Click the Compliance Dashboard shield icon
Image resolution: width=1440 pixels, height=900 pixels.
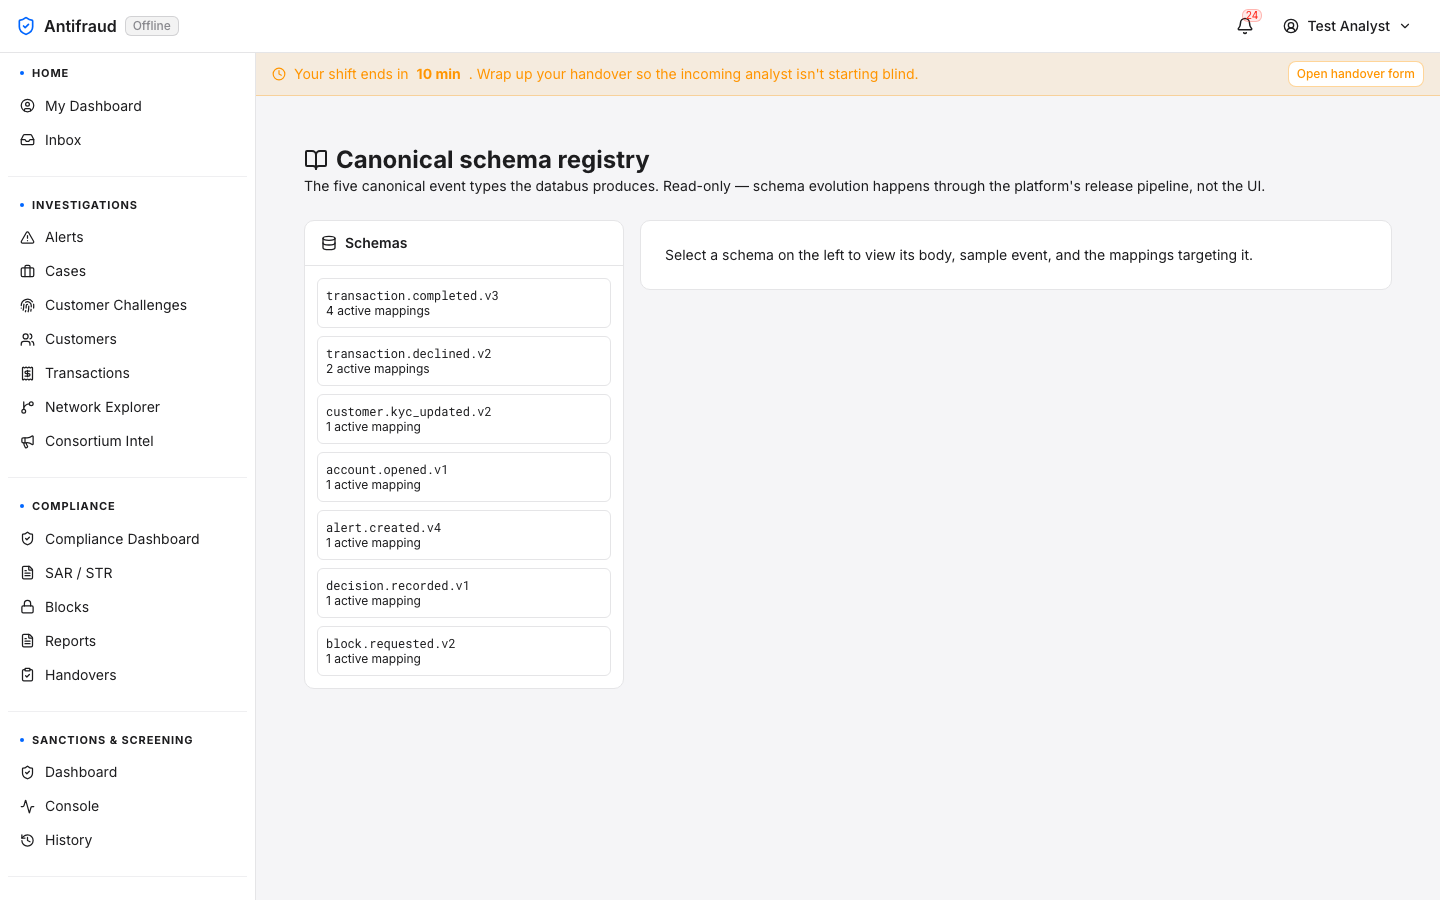point(28,539)
